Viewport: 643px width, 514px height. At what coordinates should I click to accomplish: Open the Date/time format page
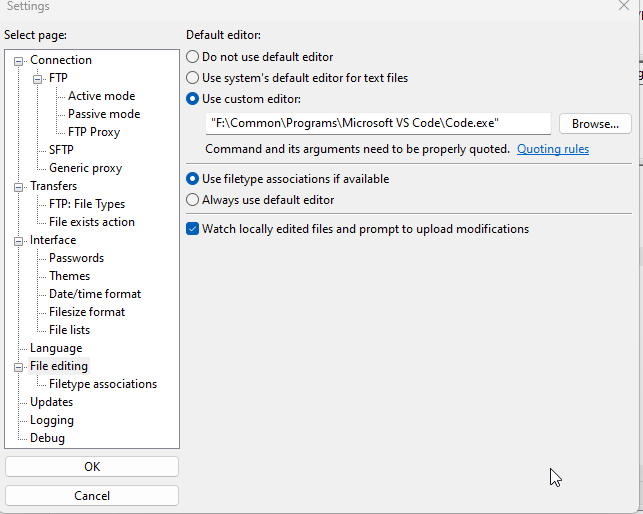(95, 294)
